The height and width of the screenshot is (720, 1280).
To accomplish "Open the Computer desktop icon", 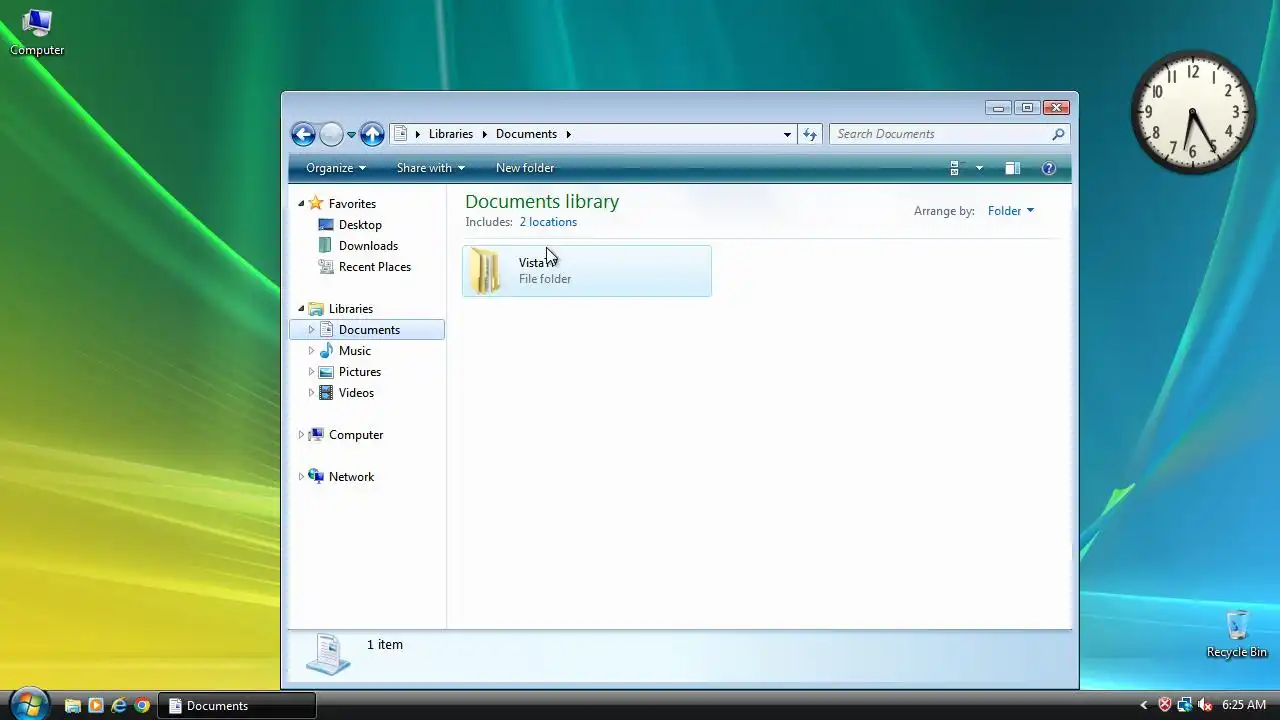I will pyautogui.click(x=37, y=33).
